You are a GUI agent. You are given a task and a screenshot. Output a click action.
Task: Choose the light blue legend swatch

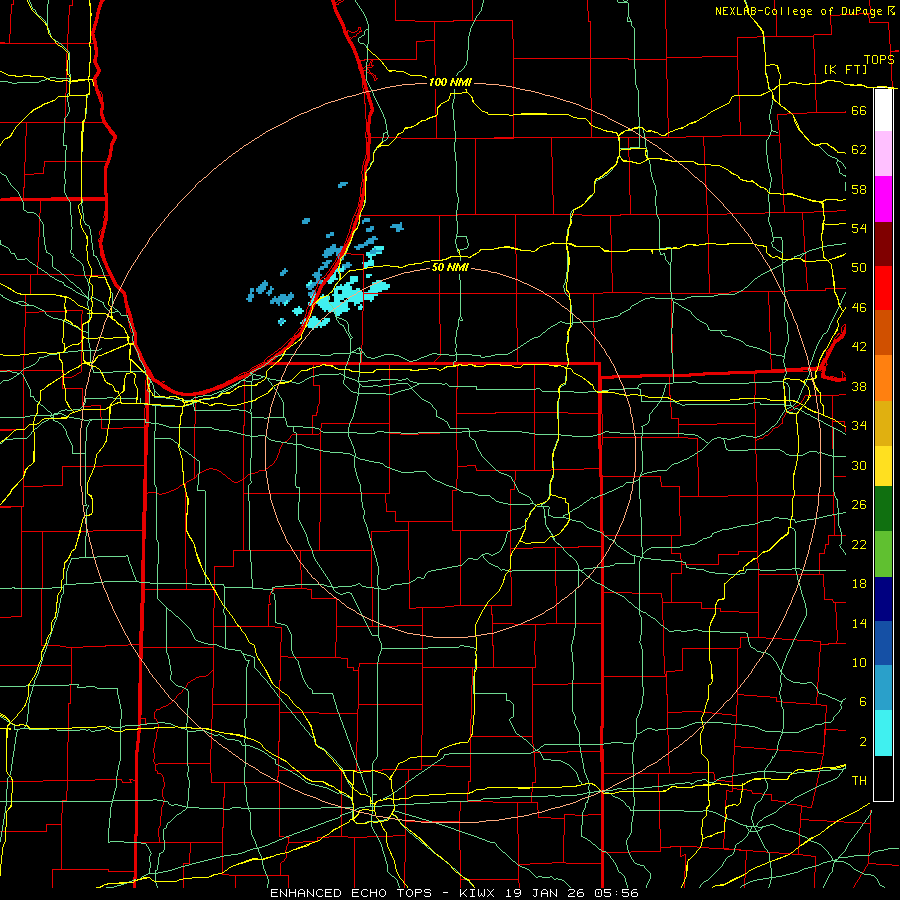pyautogui.click(x=883, y=687)
